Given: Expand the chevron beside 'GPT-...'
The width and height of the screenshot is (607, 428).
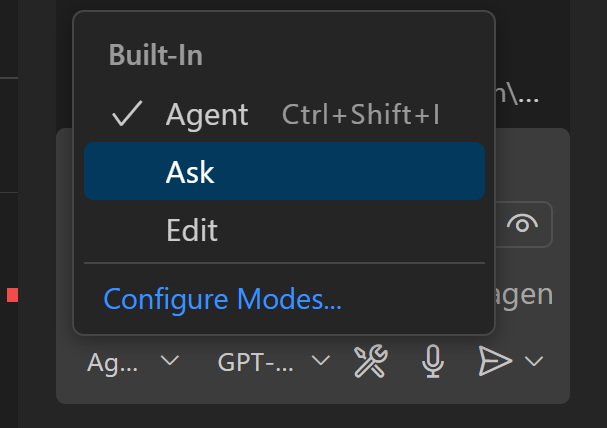Looking at the screenshot, I should [321, 361].
